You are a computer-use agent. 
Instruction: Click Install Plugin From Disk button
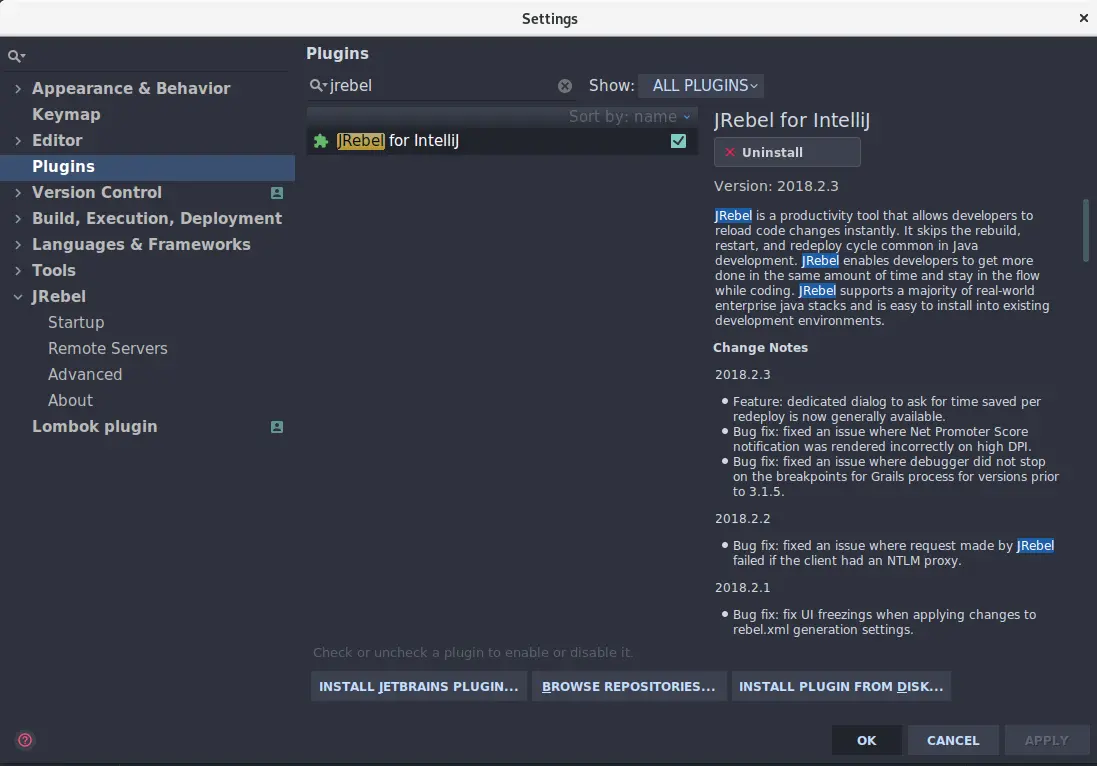(841, 686)
